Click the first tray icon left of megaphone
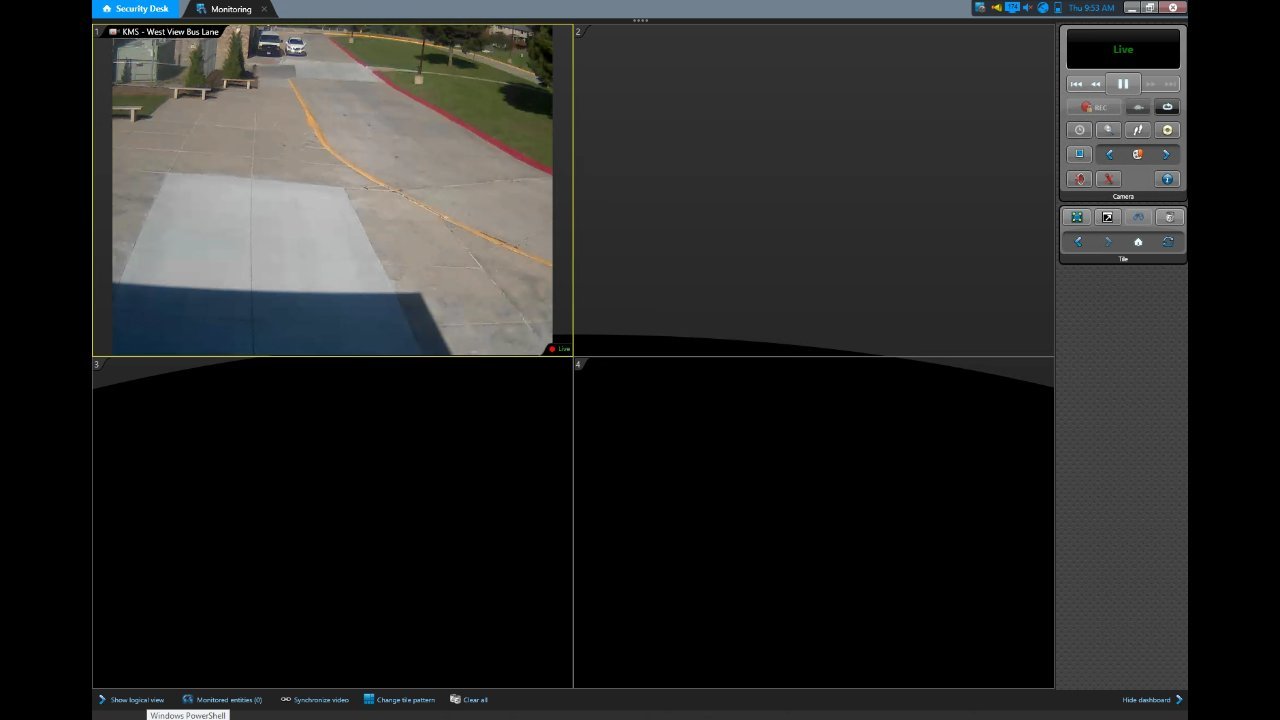The width and height of the screenshot is (1280, 720). [x=980, y=8]
